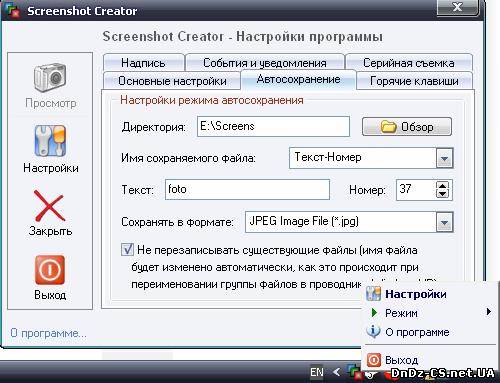Switch to the Надпись tab

coord(143,63)
